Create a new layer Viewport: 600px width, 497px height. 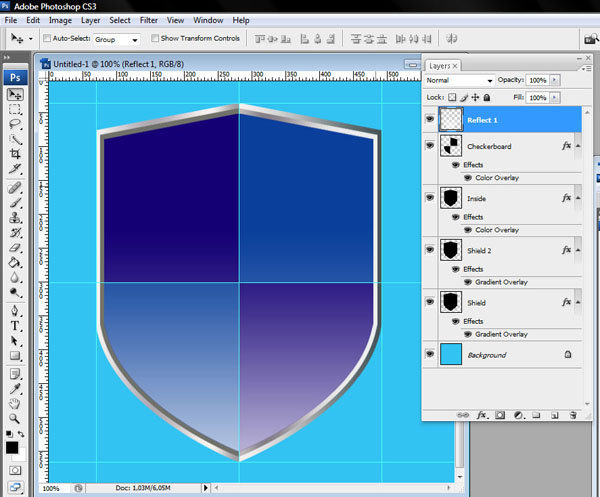[554, 415]
